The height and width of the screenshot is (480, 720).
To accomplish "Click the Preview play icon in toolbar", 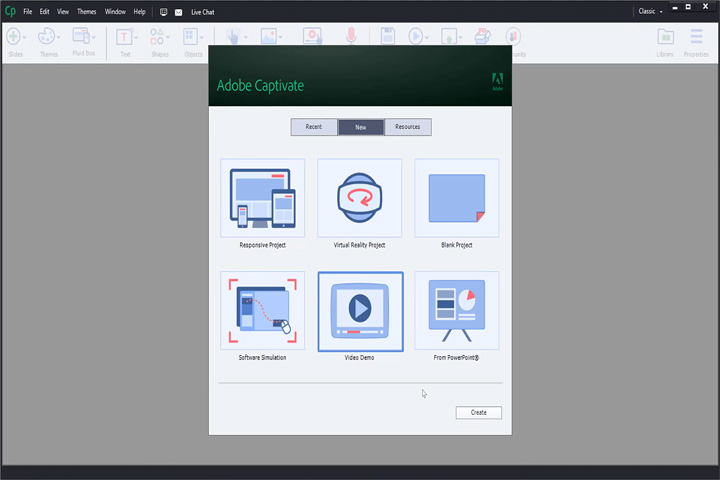I will coord(415,36).
